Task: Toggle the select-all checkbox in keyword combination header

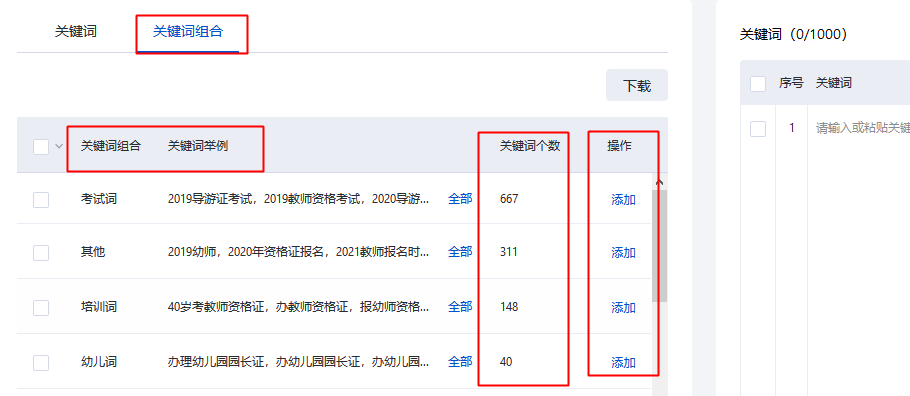Action: pos(41,147)
